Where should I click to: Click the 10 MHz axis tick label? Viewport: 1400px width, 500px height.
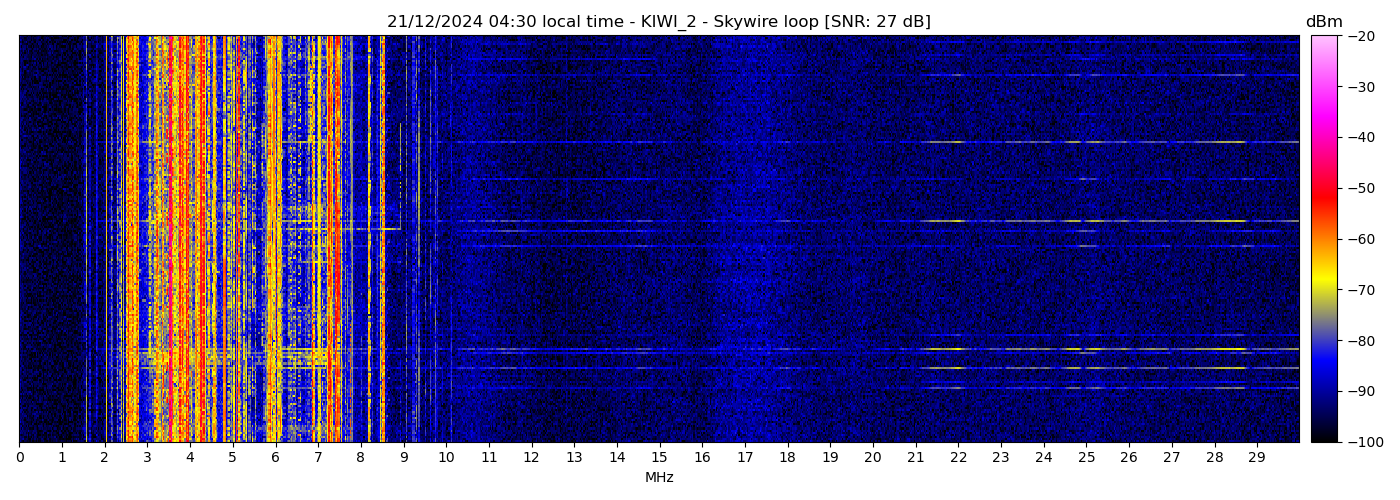(446, 458)
